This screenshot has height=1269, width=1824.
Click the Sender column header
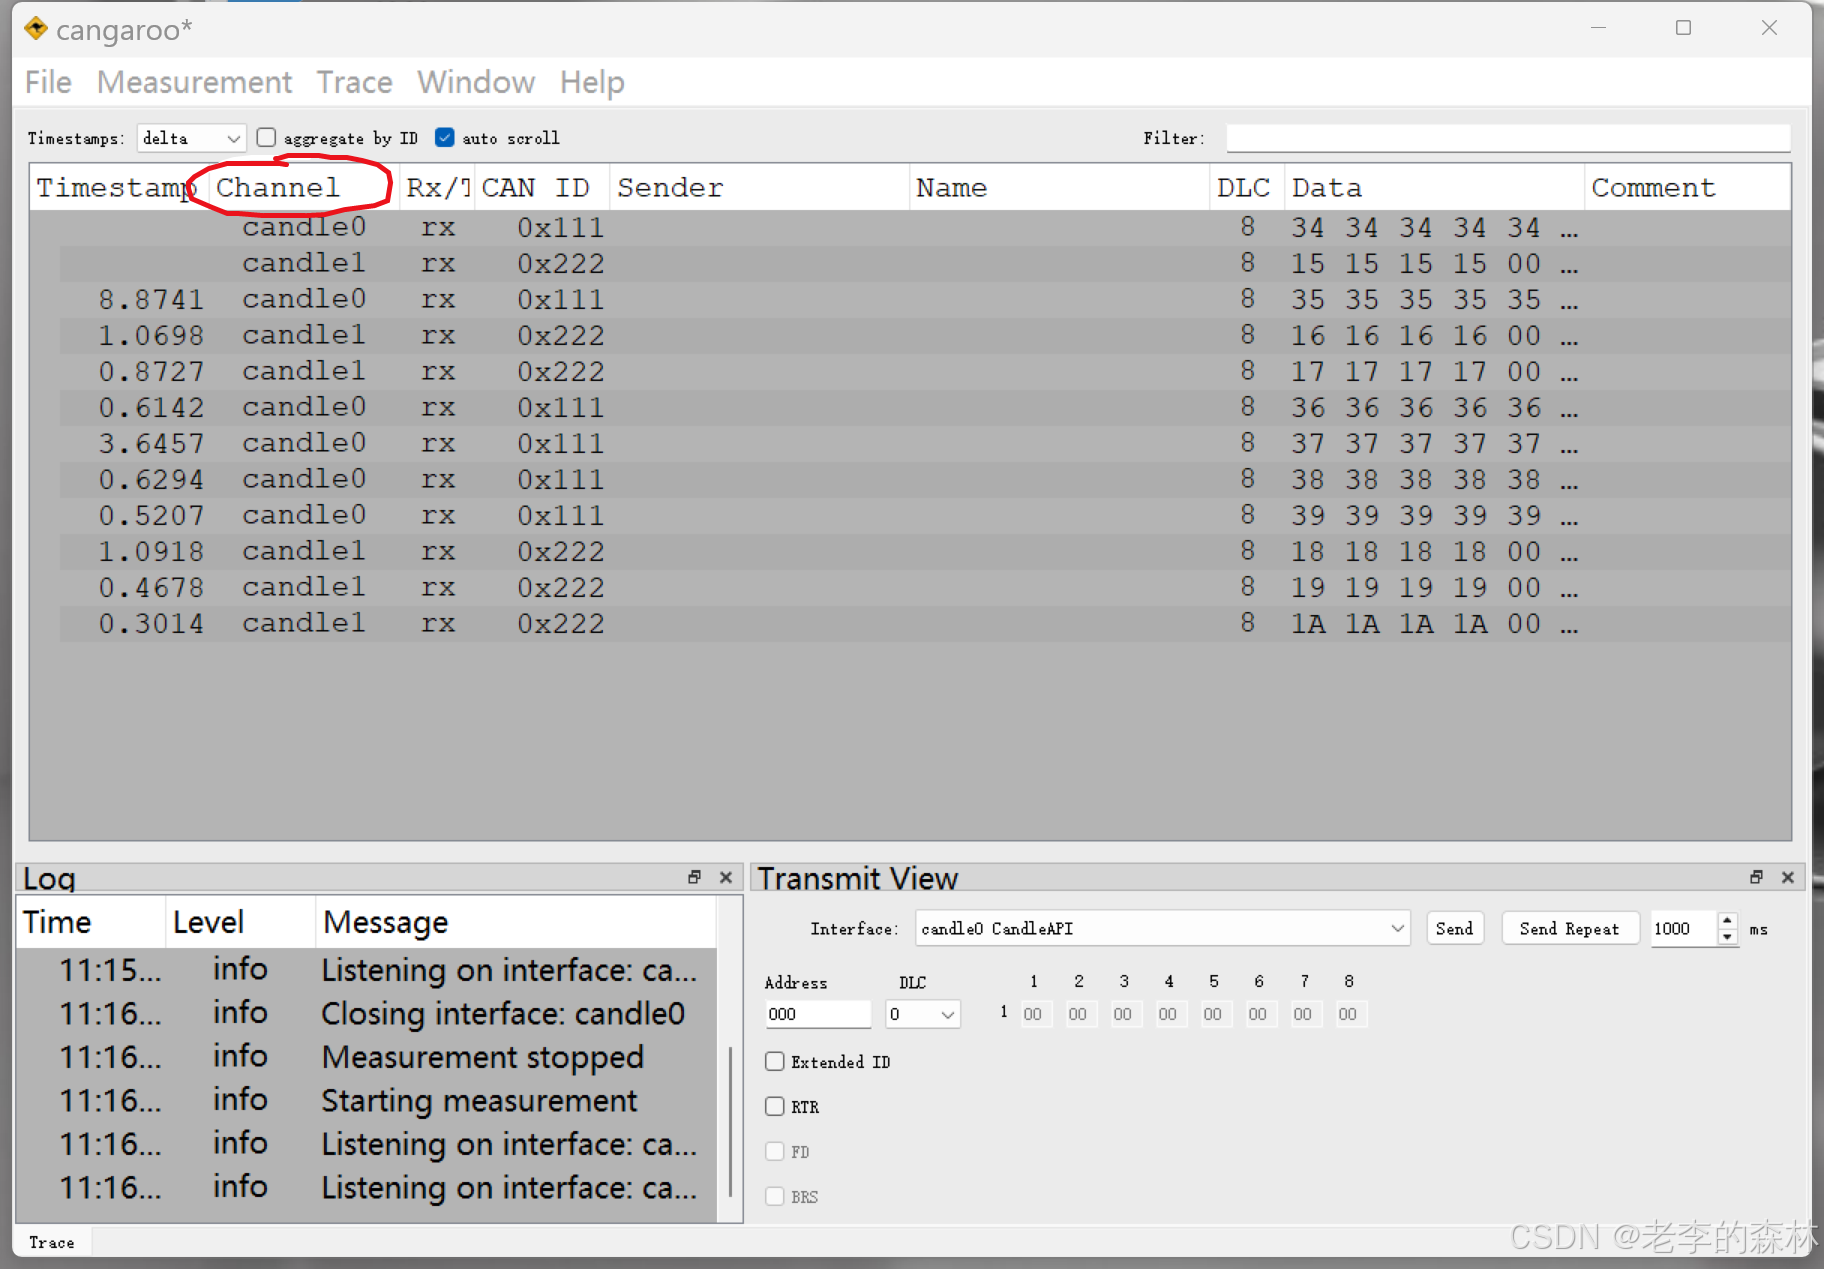click(x=759, y=187)
